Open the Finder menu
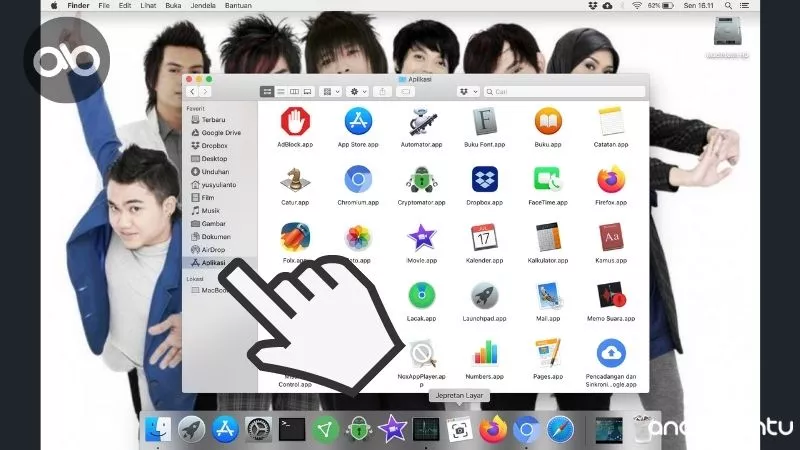Screen dimensions: 800x450 (x=79, y=6)
